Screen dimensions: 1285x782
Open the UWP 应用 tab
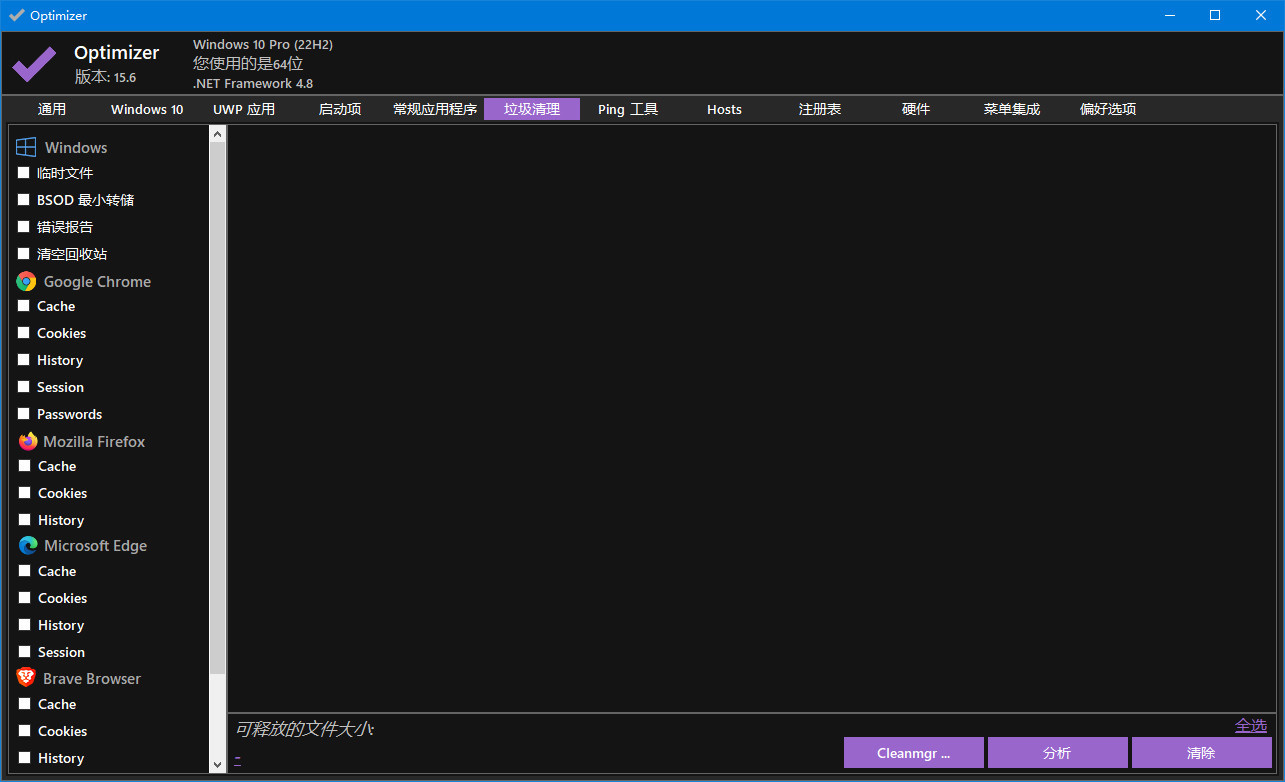[244, 109]
